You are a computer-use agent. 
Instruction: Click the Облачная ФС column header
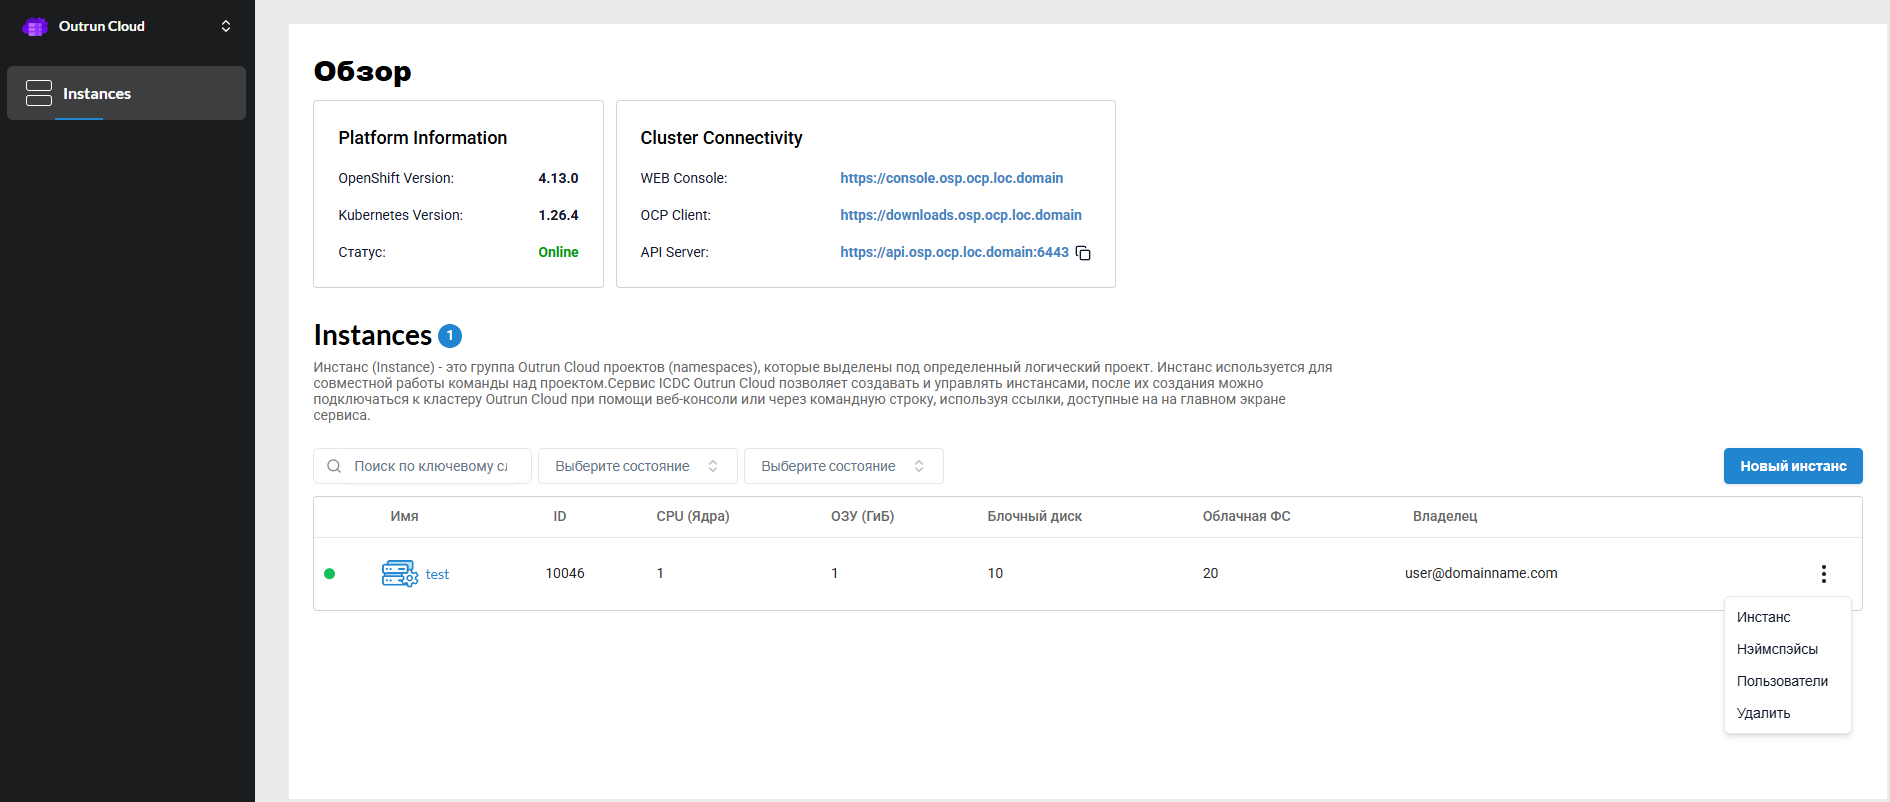point(1246,516)
